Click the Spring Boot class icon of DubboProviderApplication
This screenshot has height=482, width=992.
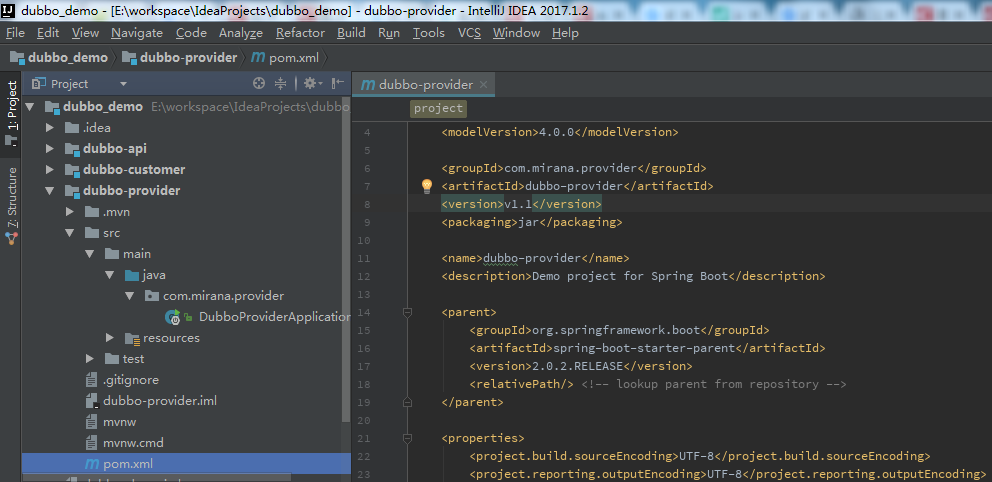172,317
